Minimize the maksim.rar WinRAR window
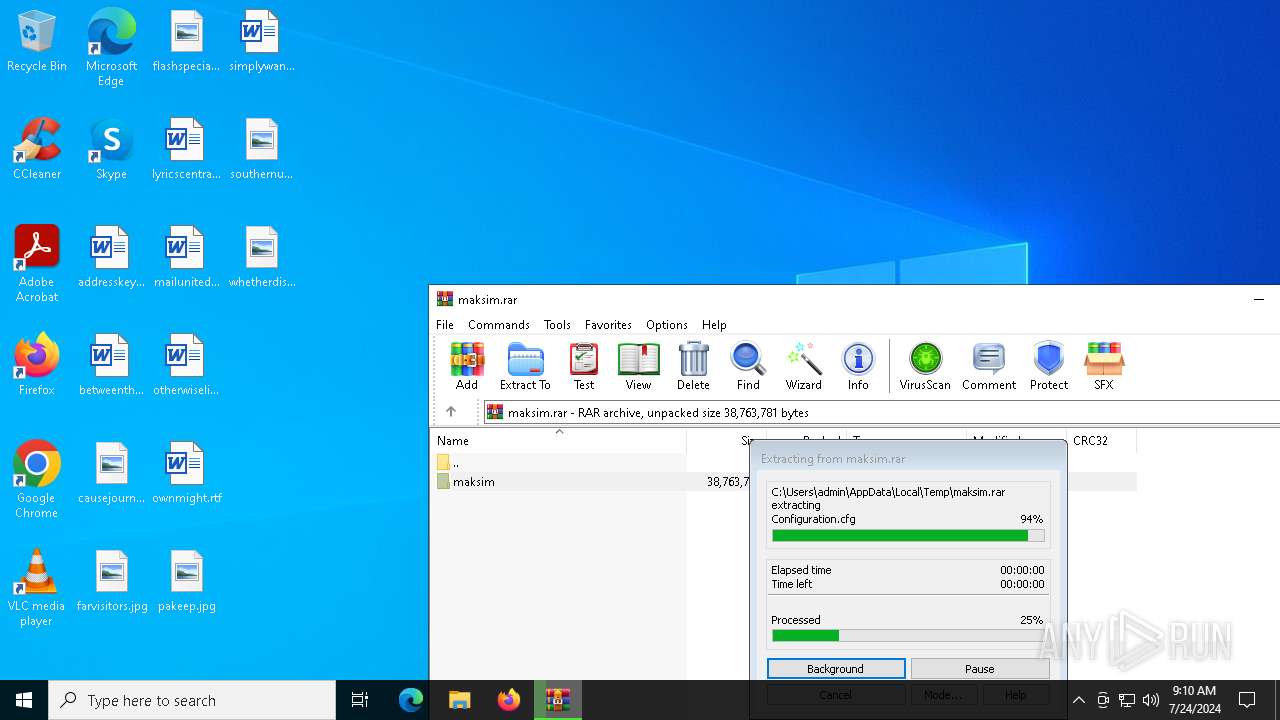 coord(1259,299)
